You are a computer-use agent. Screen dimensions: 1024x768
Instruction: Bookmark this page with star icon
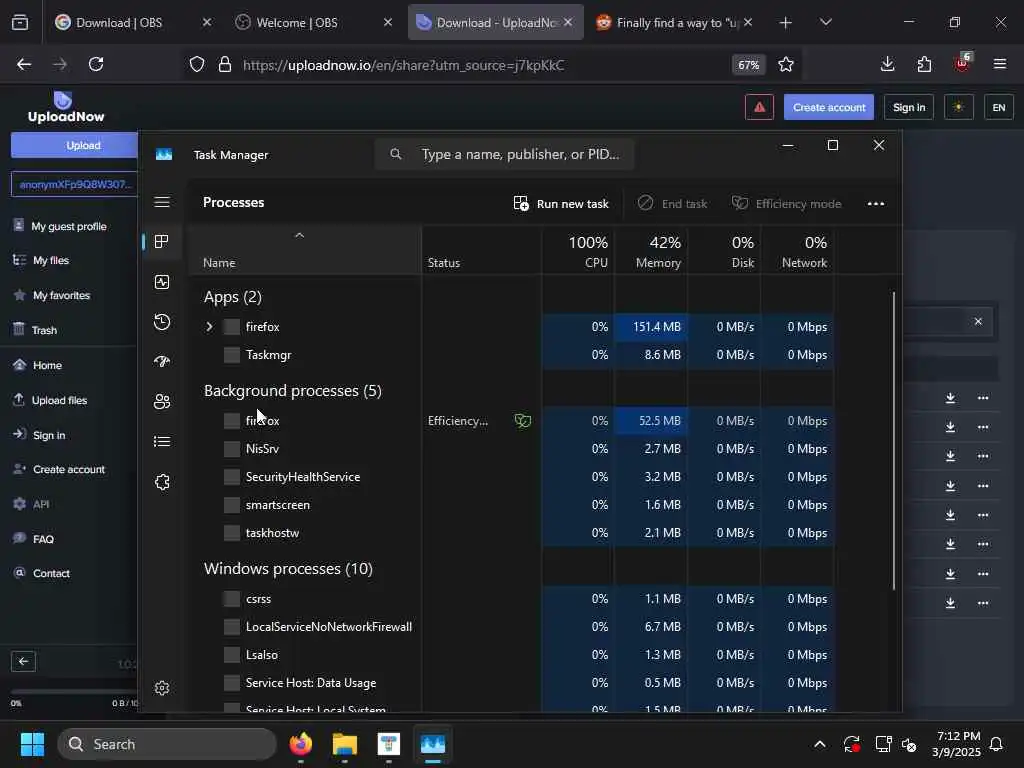tap(786, 65)
